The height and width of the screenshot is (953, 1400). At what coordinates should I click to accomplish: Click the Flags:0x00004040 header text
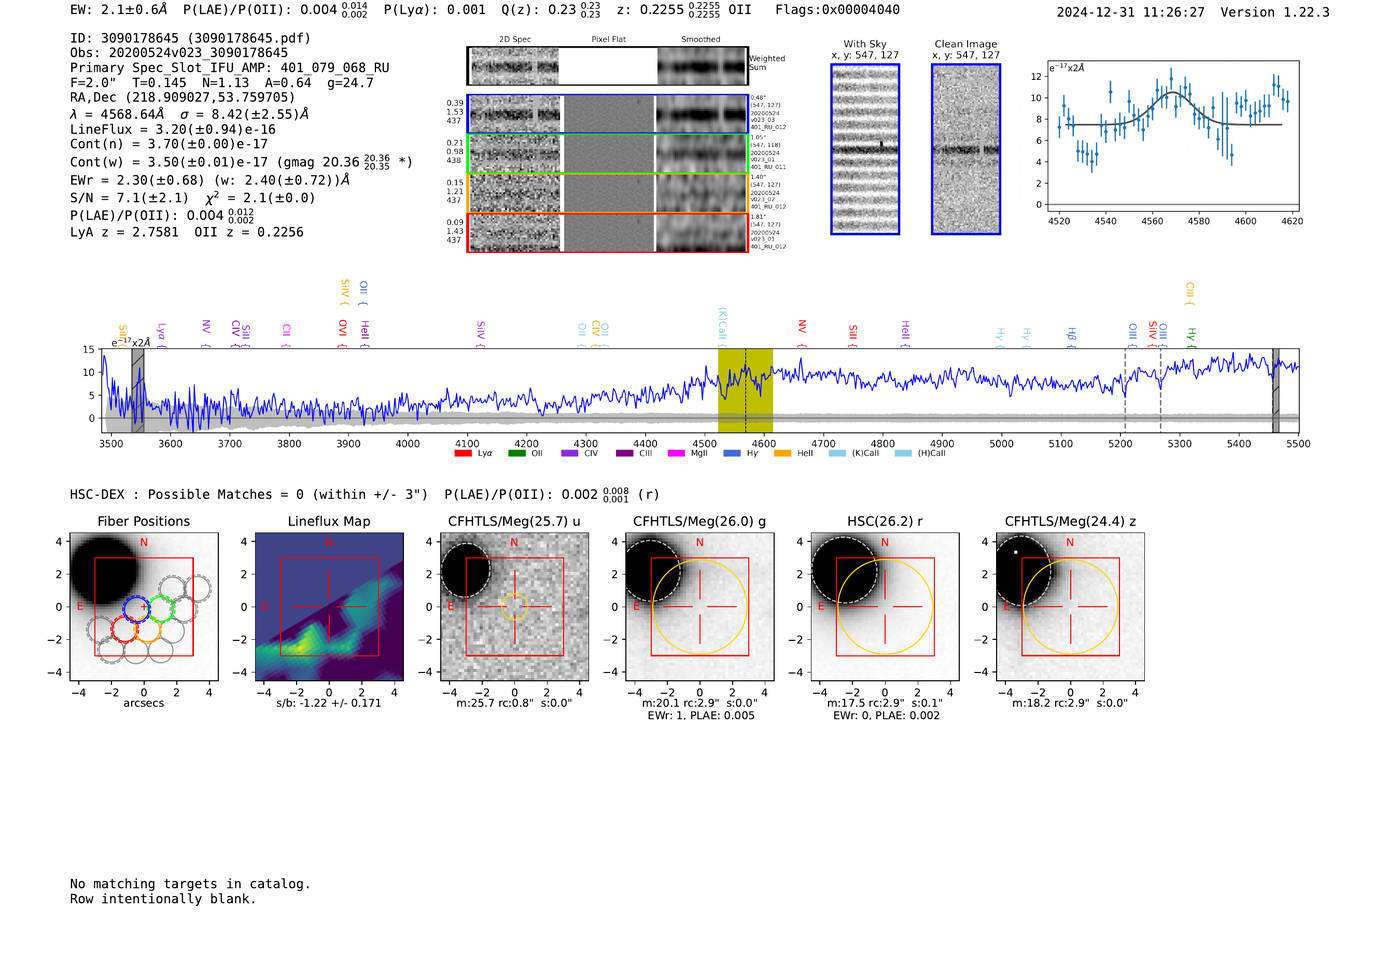tap(838, 10)
